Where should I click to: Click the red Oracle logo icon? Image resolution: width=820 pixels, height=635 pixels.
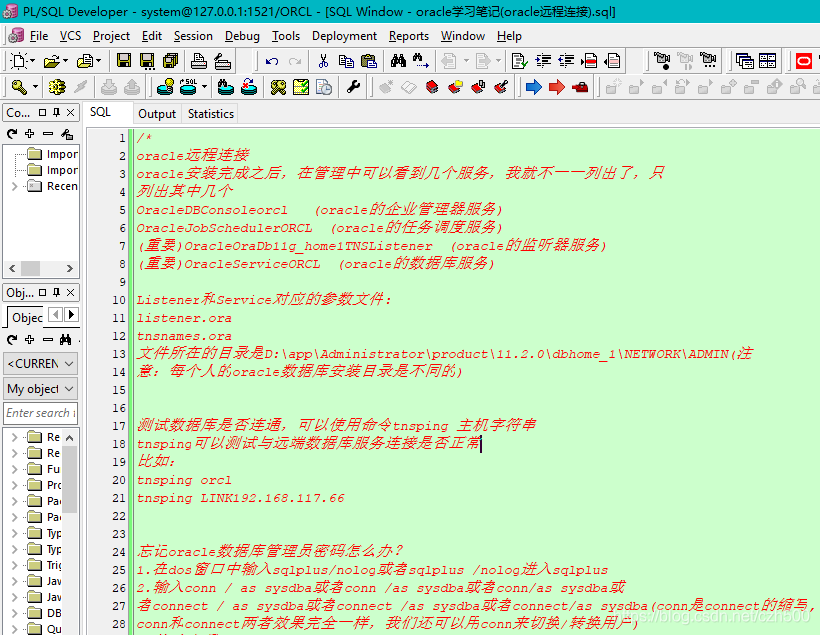[x=803, y=61]
